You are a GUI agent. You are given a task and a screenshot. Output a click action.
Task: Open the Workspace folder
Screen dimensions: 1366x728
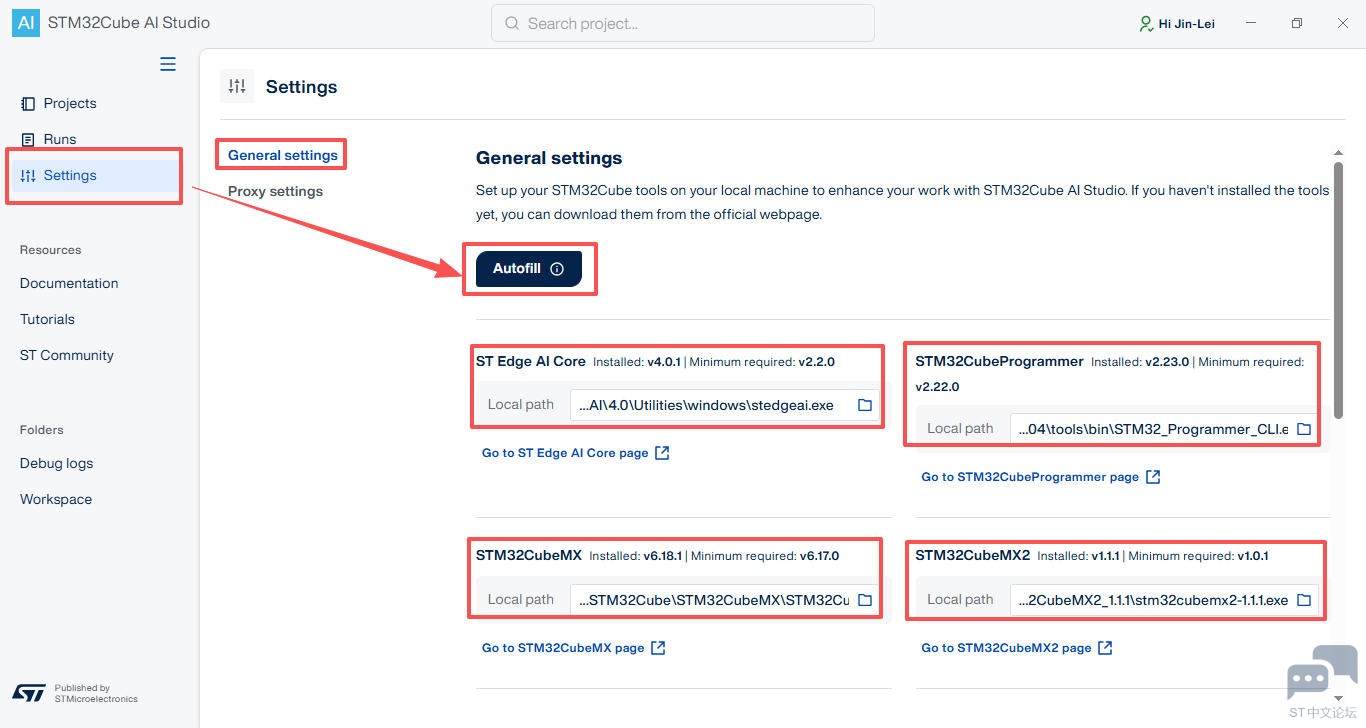pos(56,499)
